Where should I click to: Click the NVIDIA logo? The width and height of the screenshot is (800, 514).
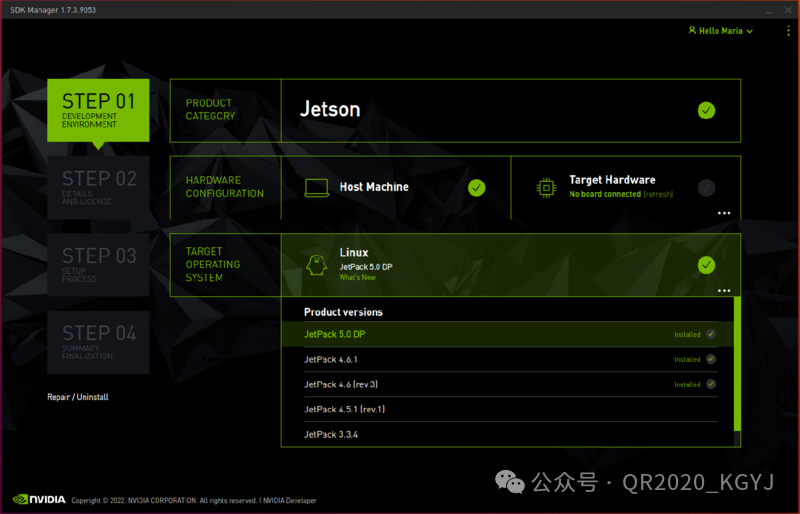39,499
